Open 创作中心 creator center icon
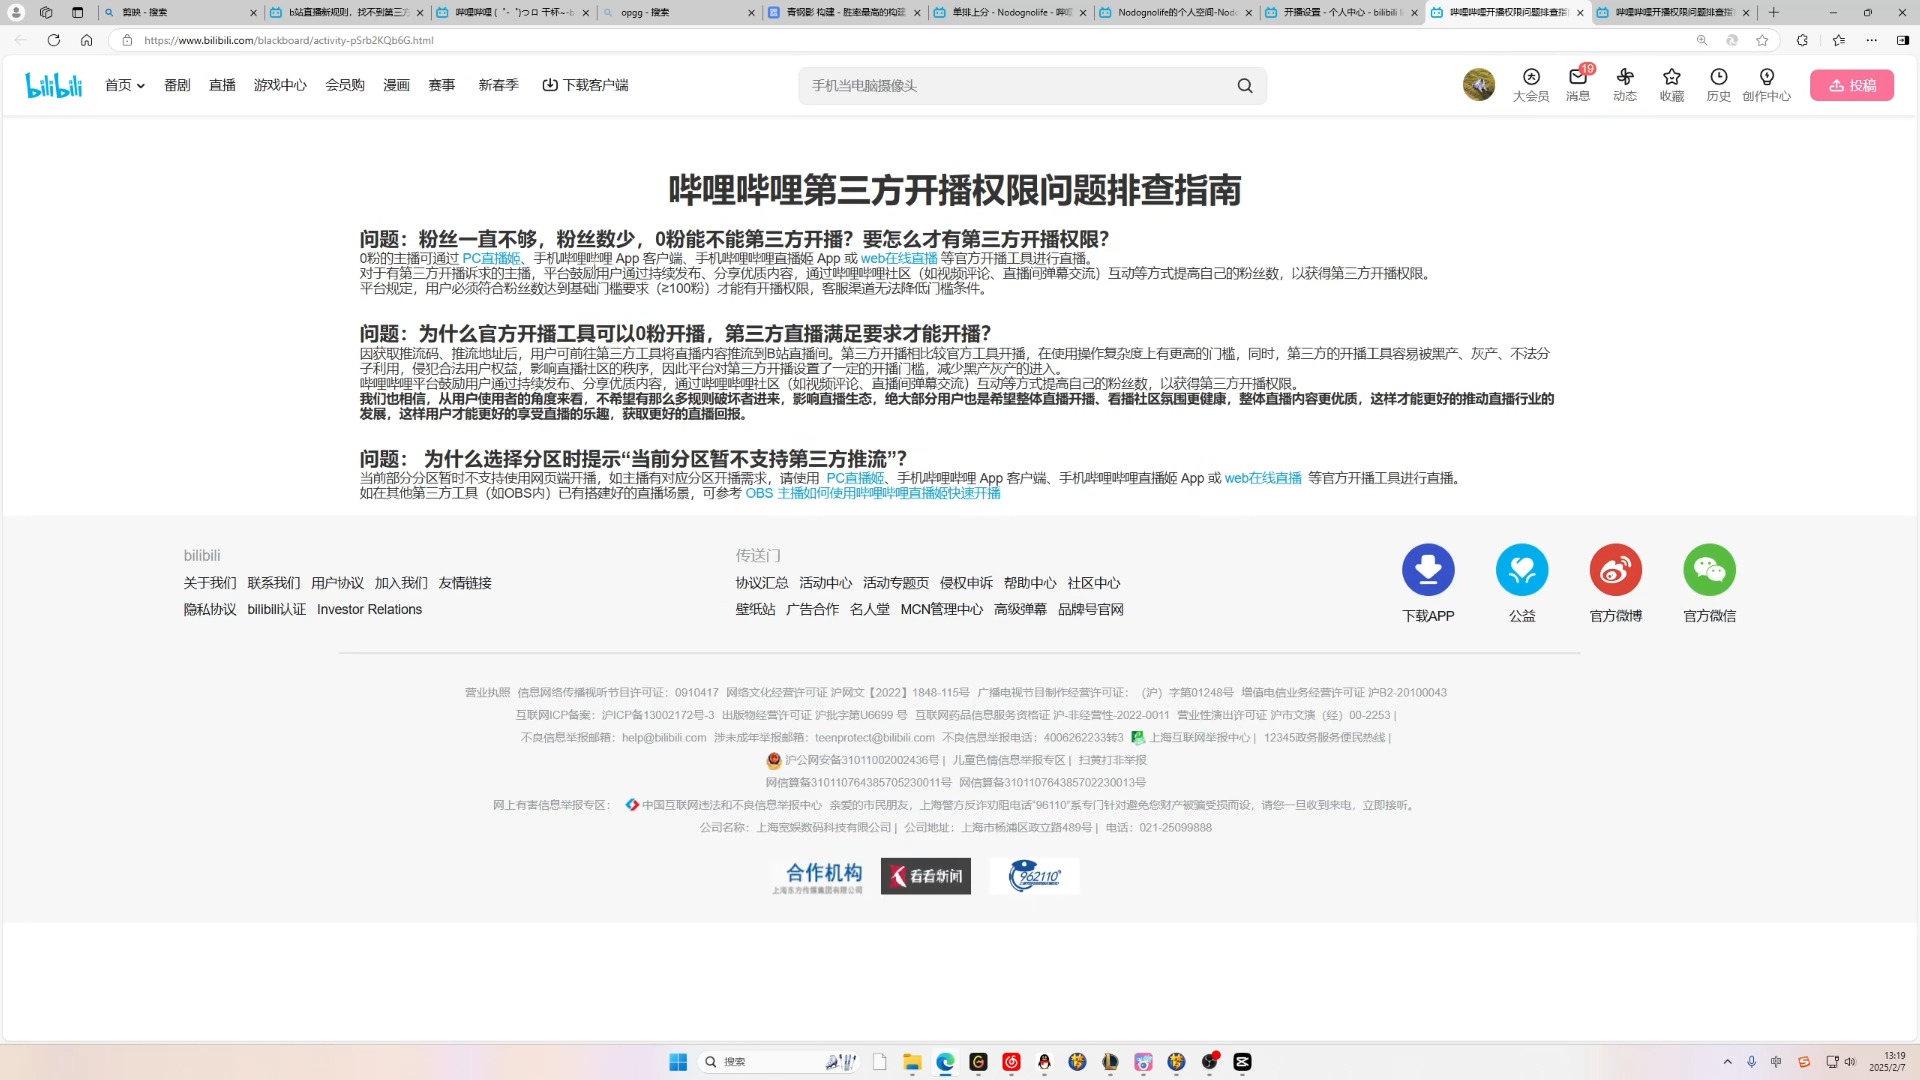The width and height of the screenshot is (1920, 1080). [1767, 85]
